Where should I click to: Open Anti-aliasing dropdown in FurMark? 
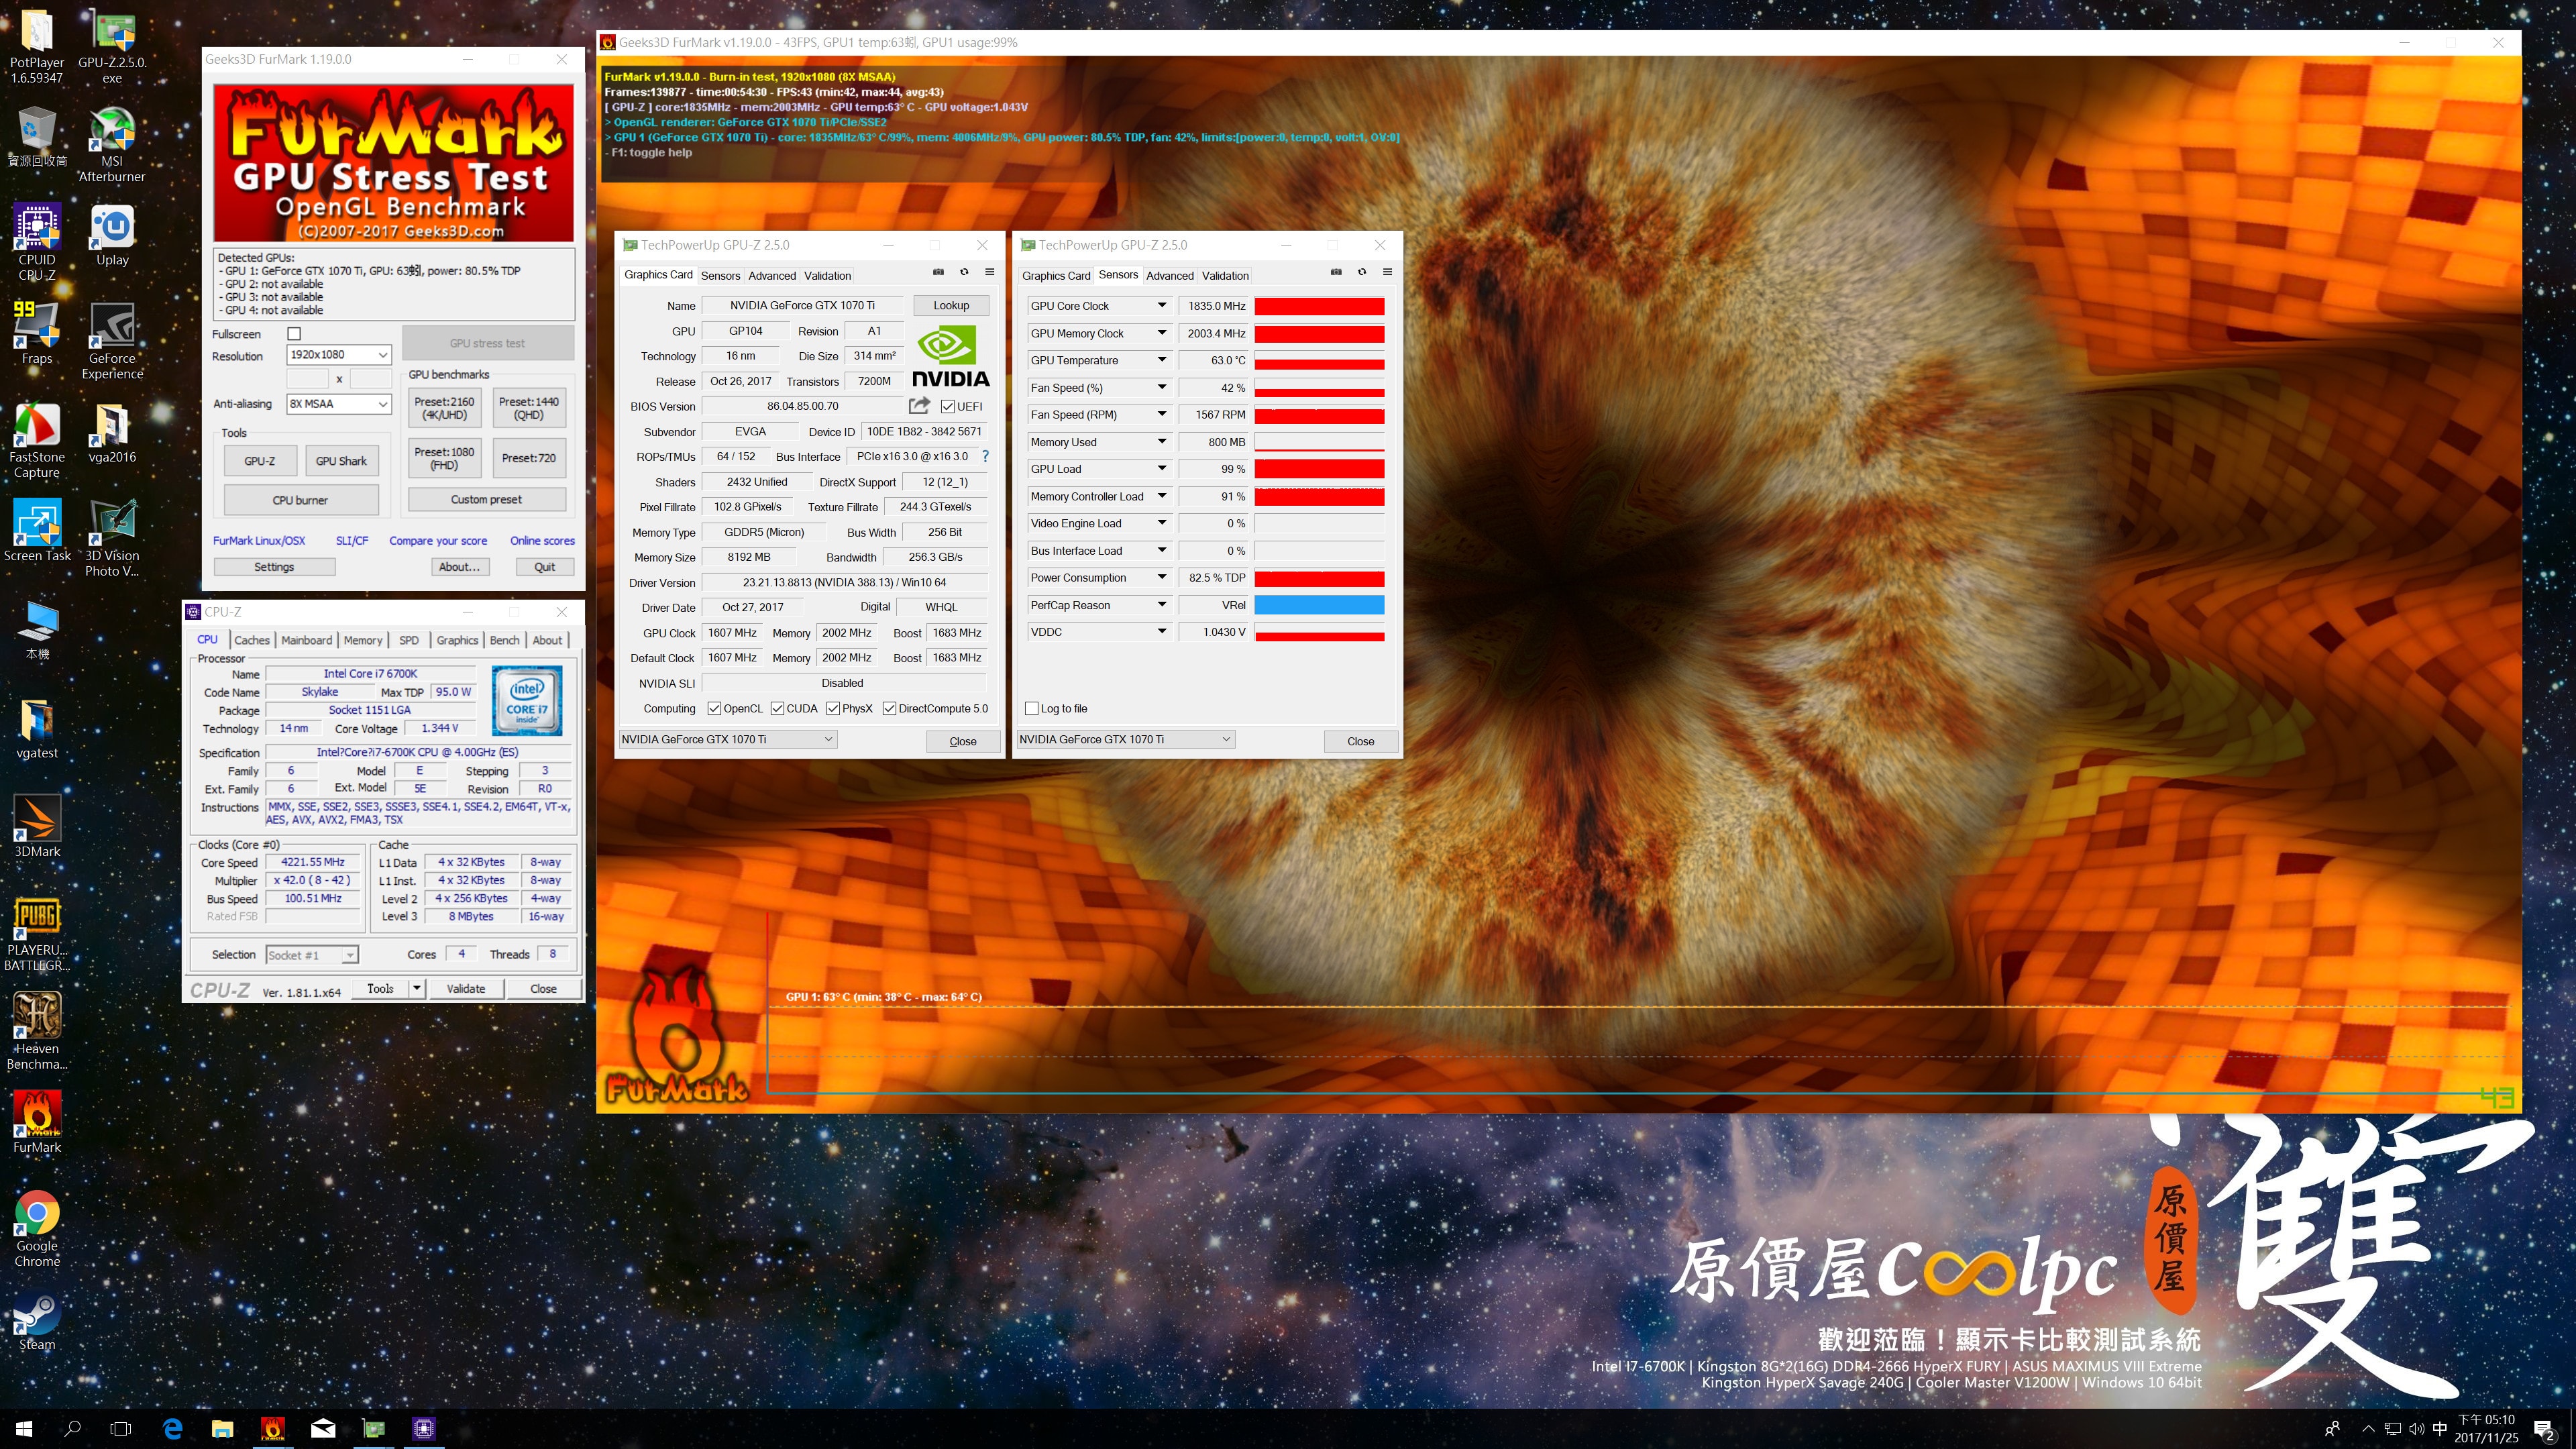[338, 404]
